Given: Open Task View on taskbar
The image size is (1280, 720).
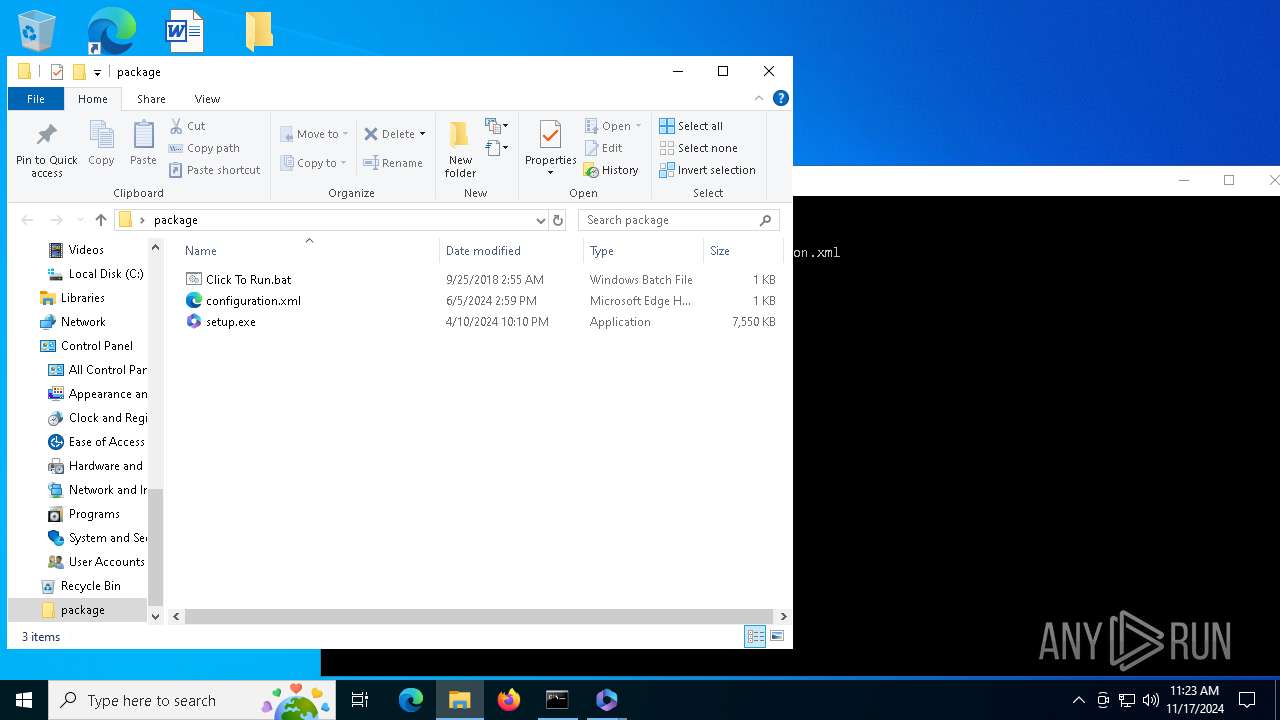Looking at the screenshot, I should [x=360, y=700].
